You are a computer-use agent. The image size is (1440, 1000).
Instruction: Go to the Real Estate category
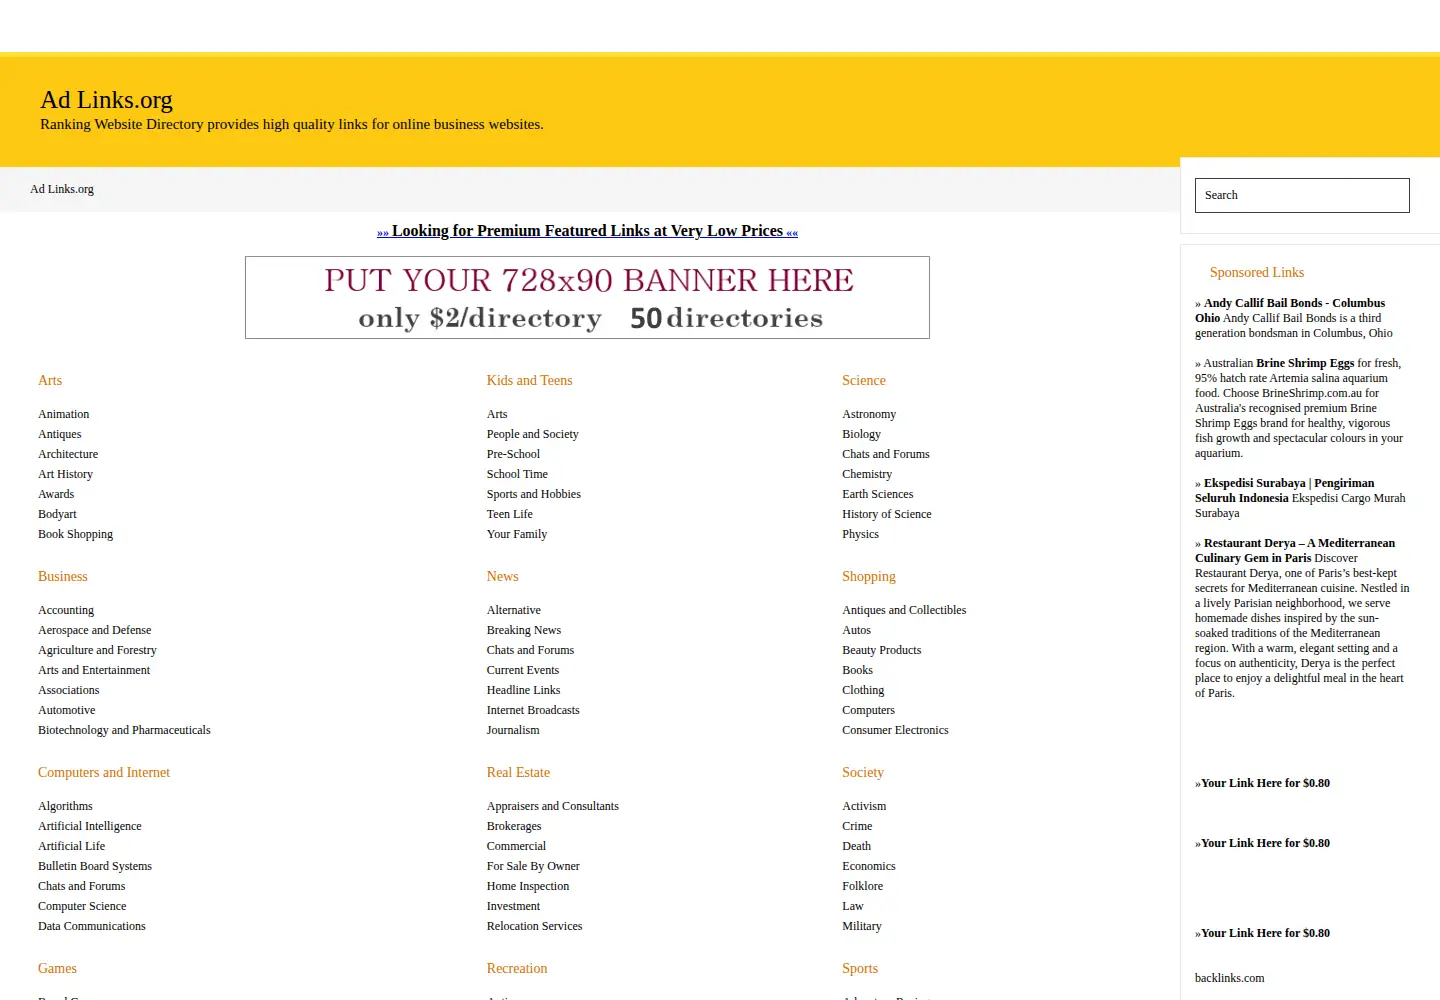[x=518, y=773]
